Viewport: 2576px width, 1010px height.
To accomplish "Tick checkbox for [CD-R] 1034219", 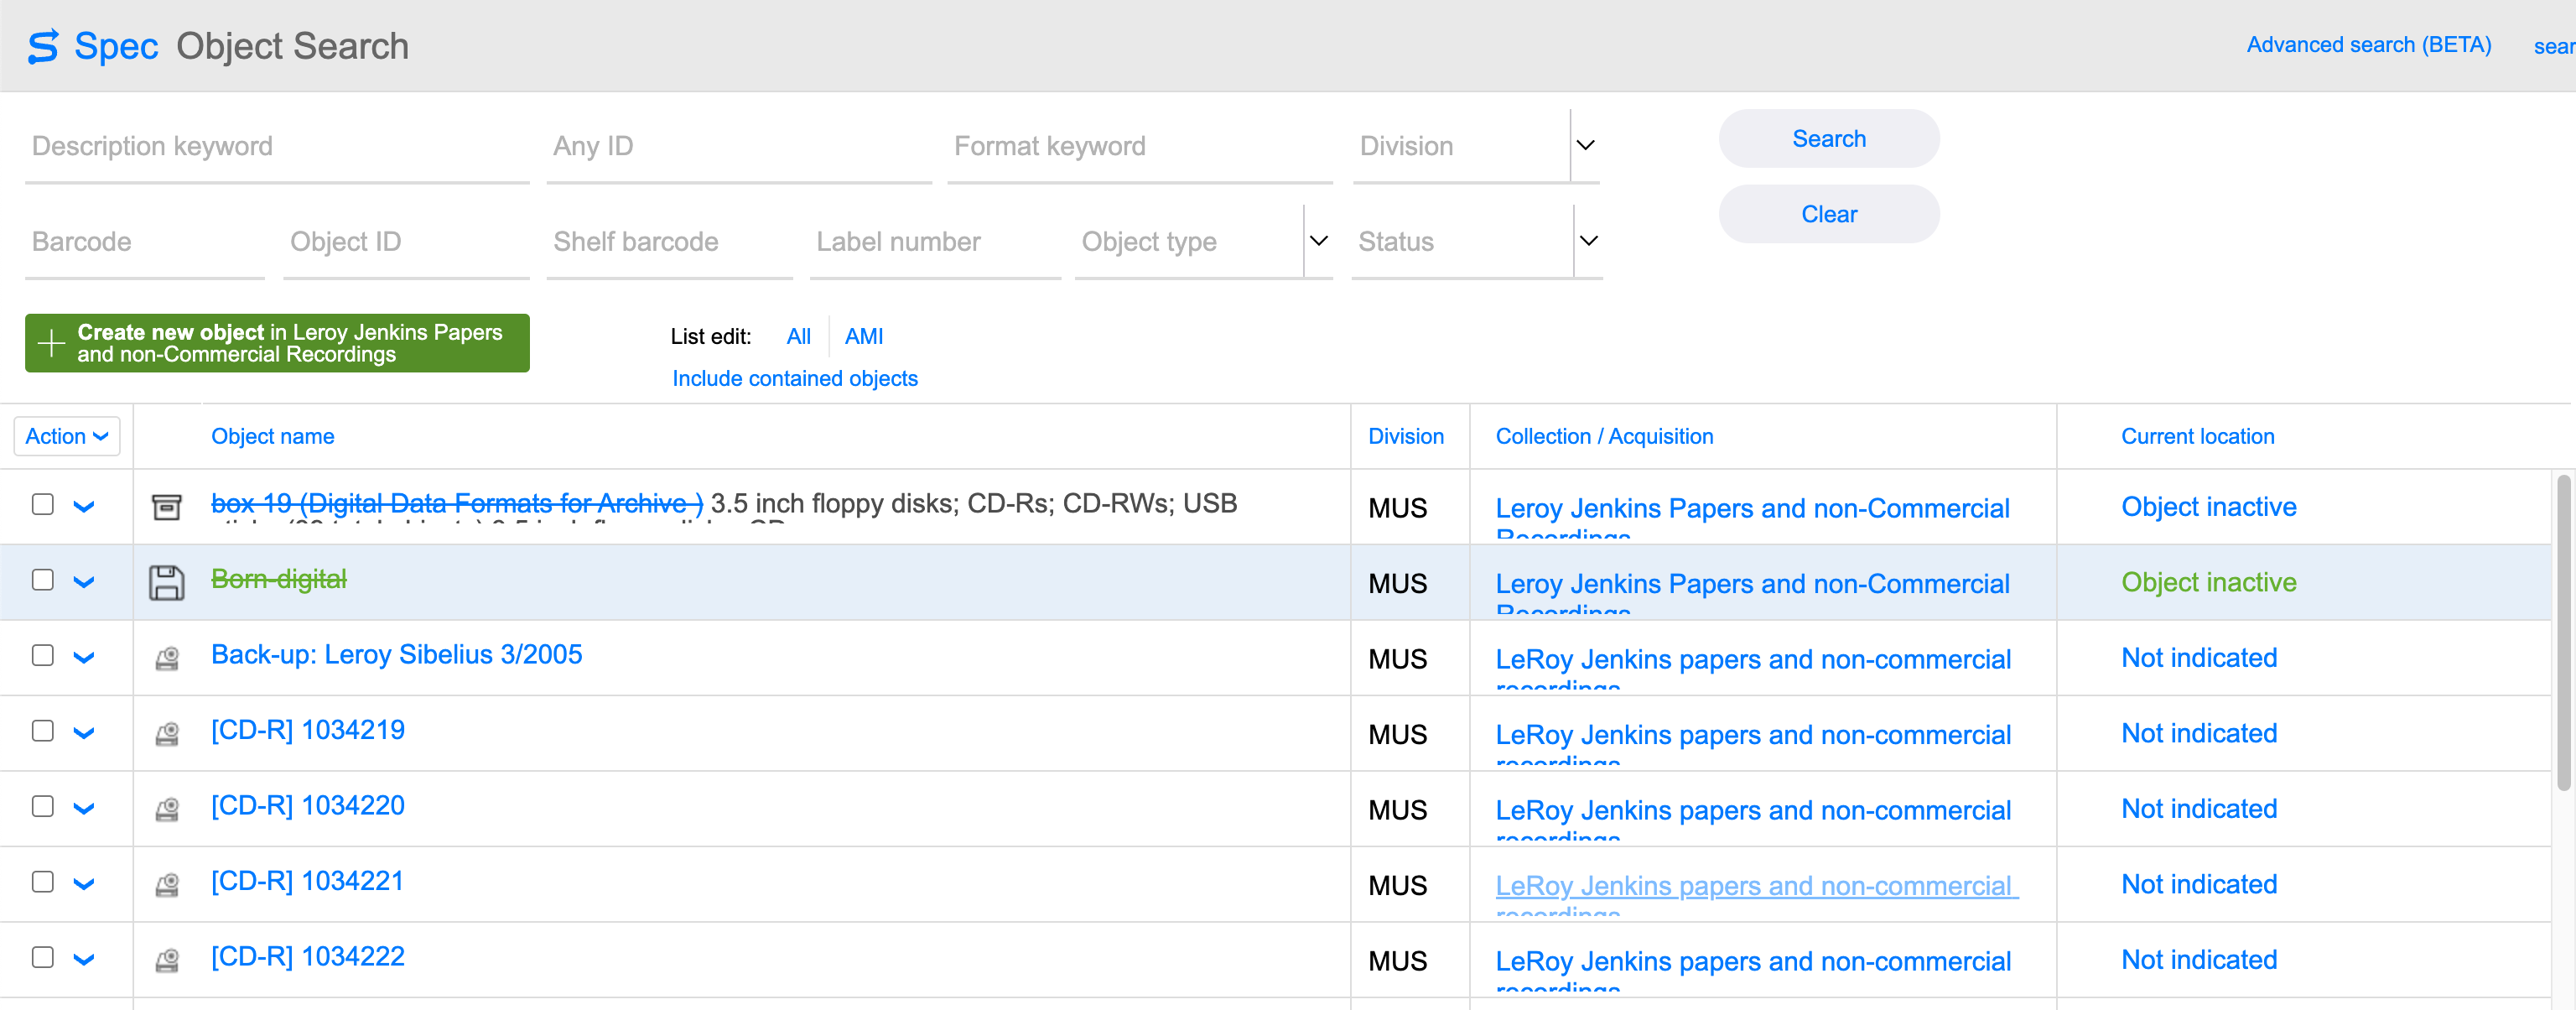I will coord(43,731).
